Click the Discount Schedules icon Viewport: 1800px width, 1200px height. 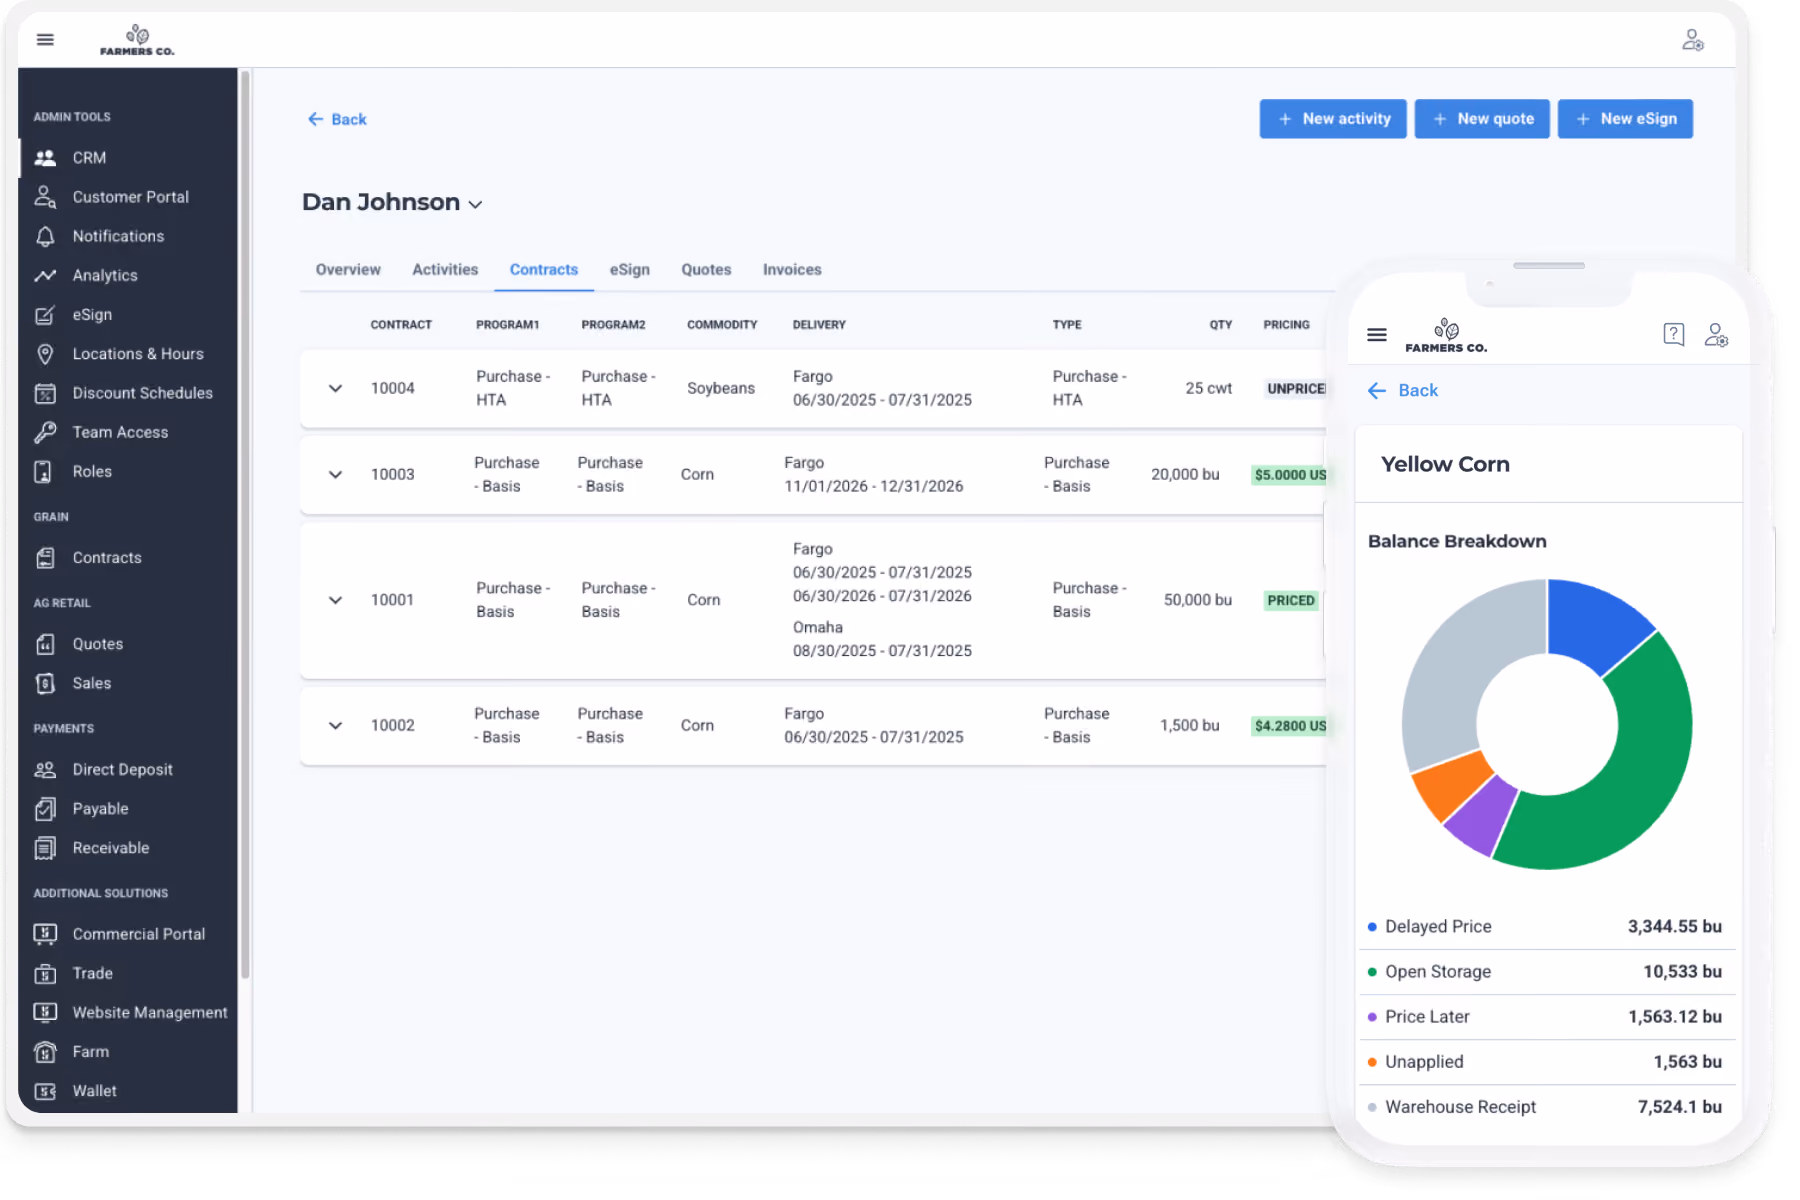(45, 393)
